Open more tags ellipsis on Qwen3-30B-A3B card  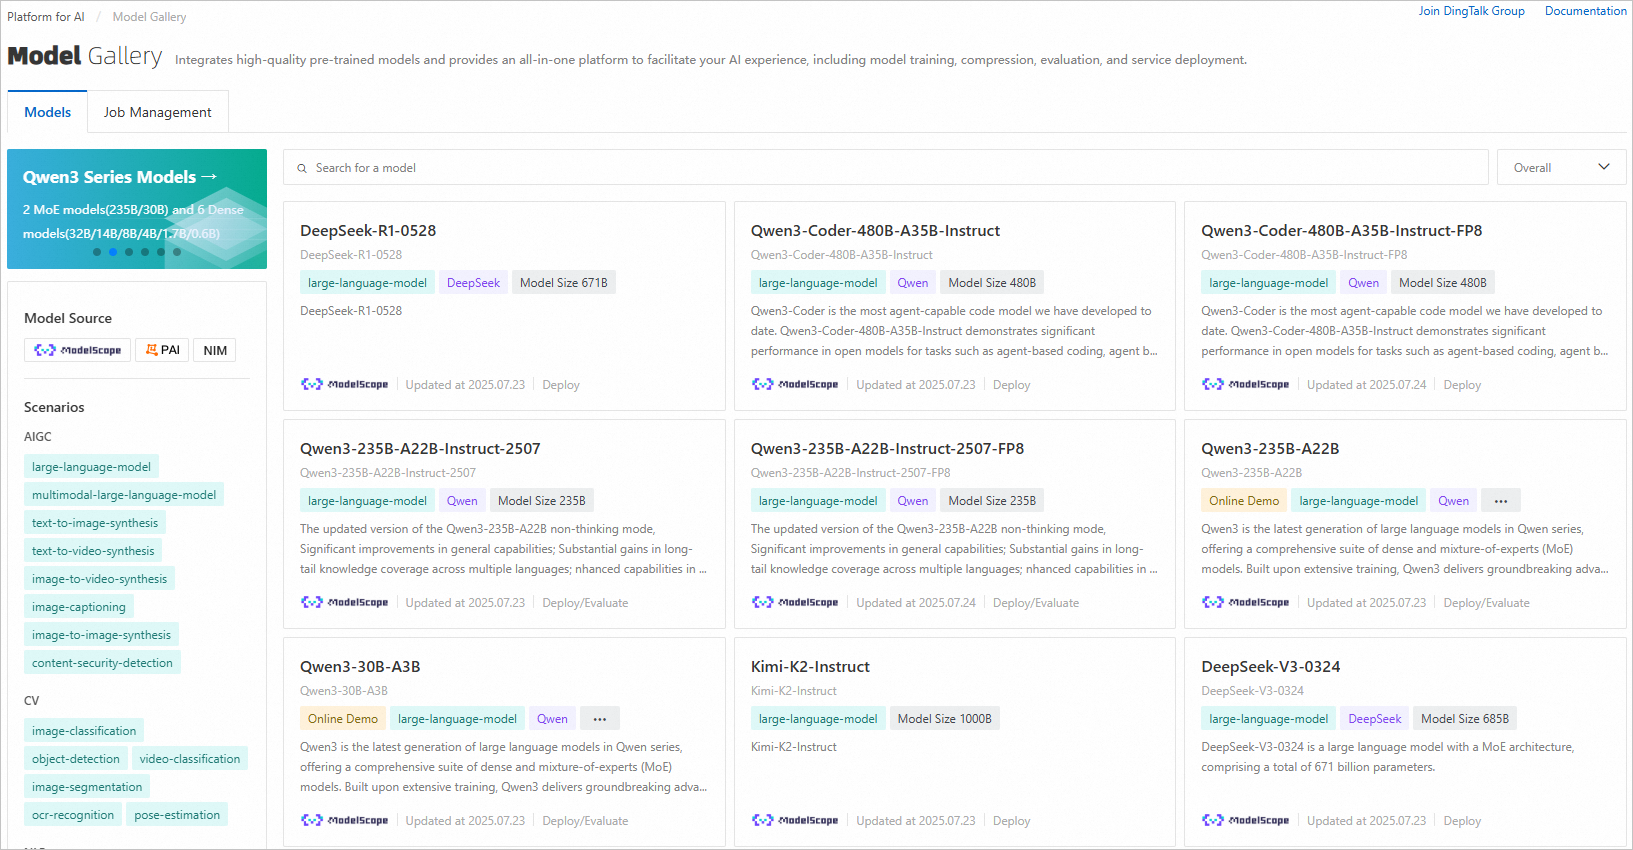(600, 719)
